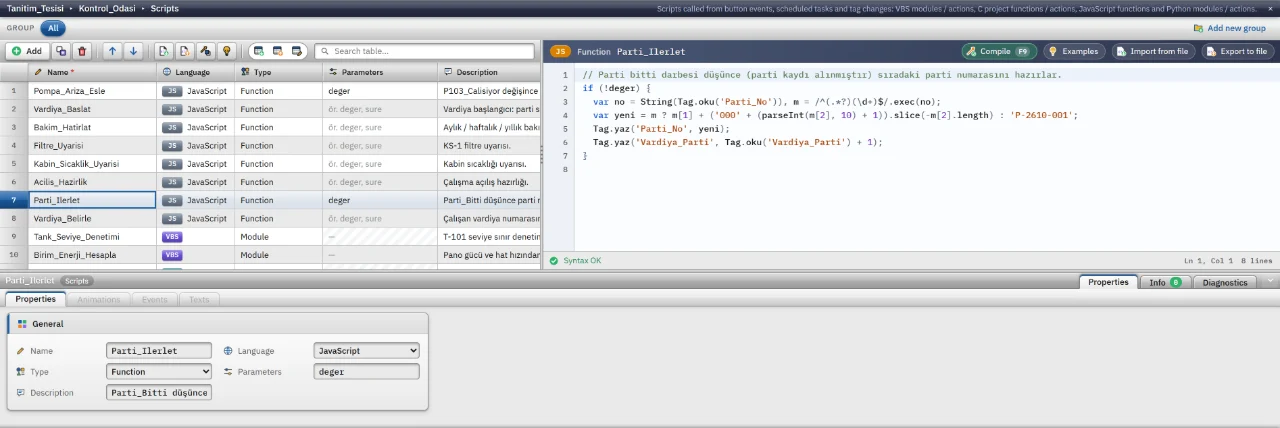
Task: Select the Acilis_Hazirlik row
Action: click(270, 181)
